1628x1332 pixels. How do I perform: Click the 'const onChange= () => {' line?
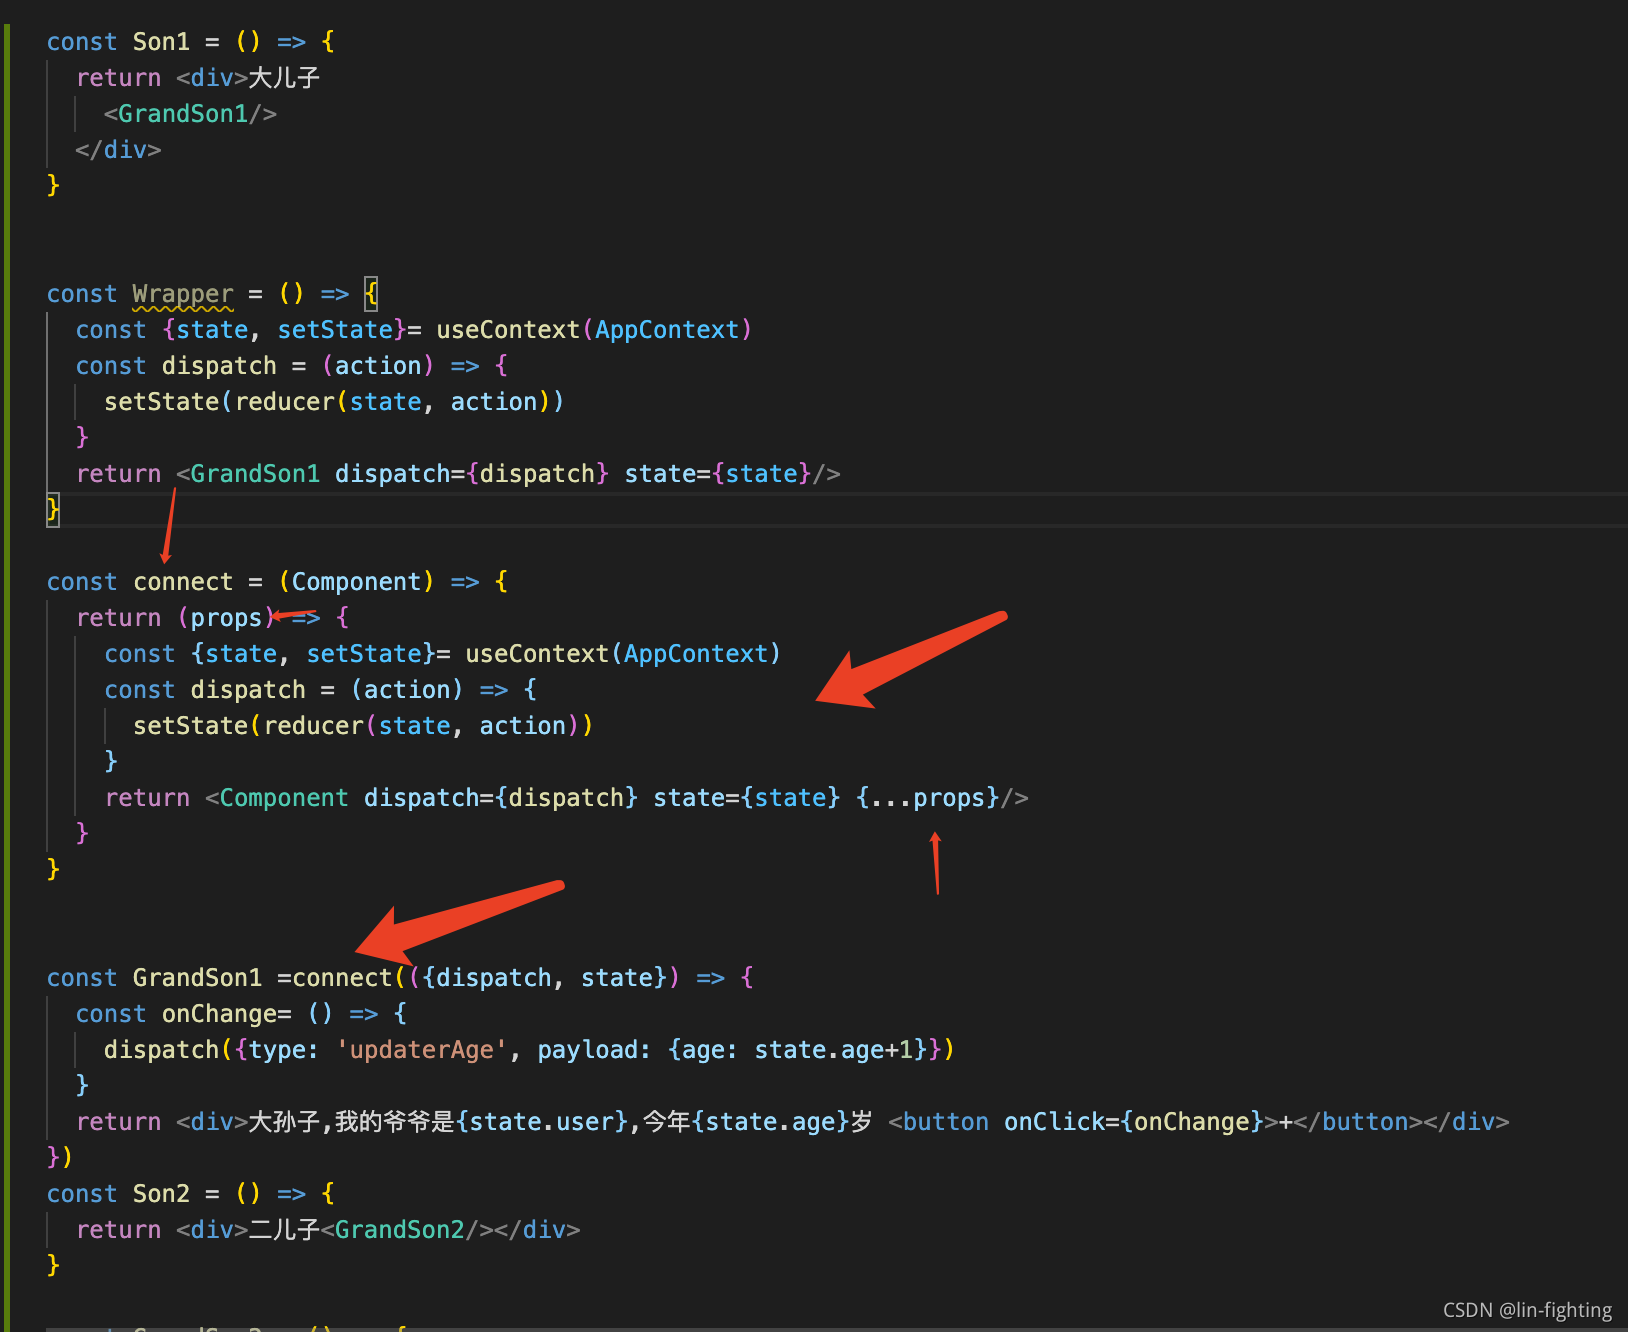[241, 1014]
